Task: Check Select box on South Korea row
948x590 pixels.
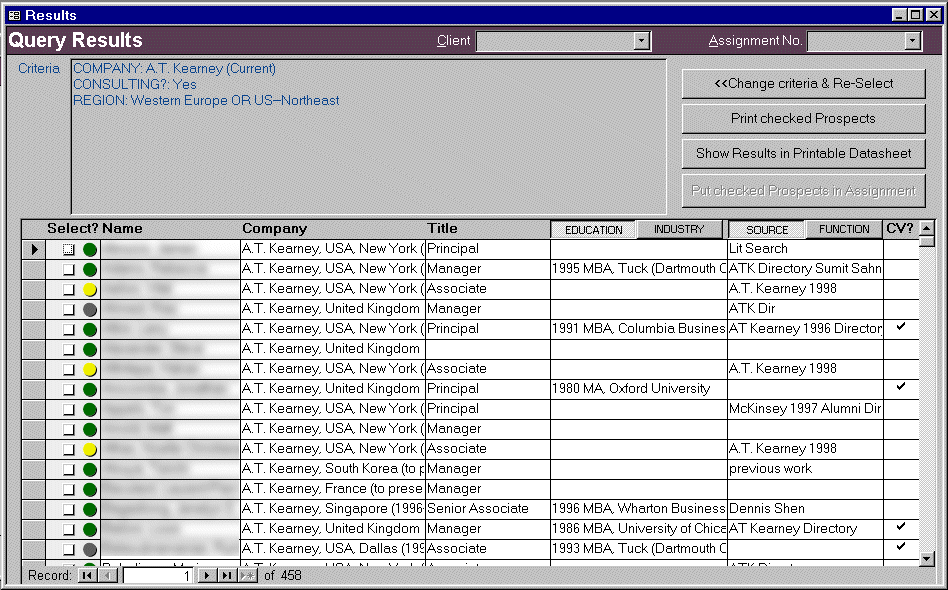Action: pyautogui.click(x=69, y=470)
